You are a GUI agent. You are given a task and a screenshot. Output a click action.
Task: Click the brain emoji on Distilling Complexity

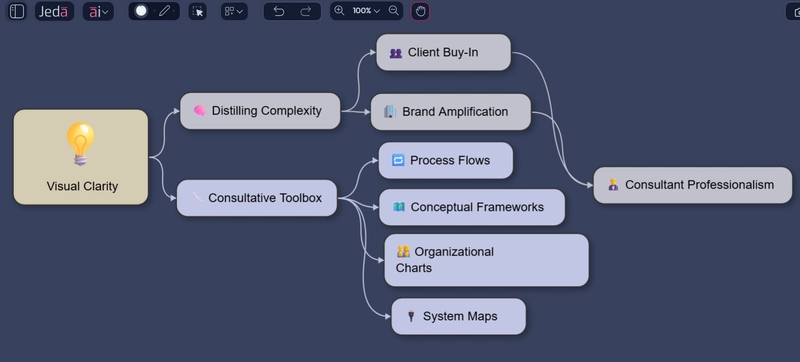point(199,111)
